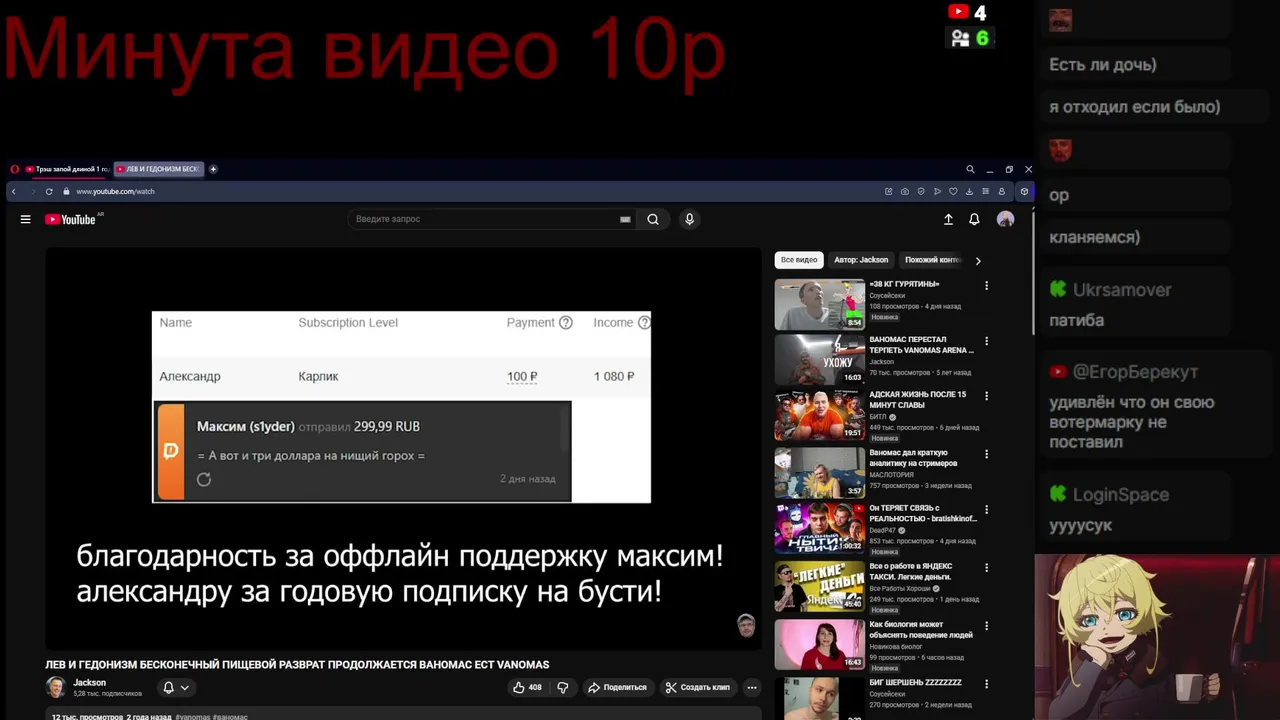The height and width of the screenshot is (720, 1280).
Task: Click the channel watermark in video corner
Action: 746,626
